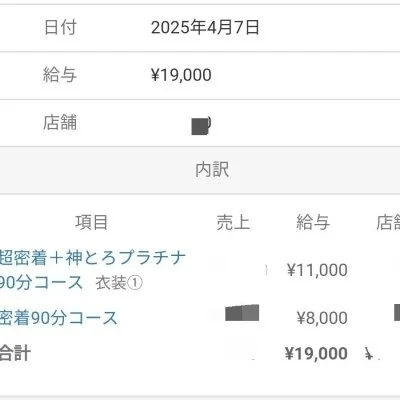This screenshot has height=400, width=400.
Task: Click the 超密着＋神とろプラチナ course link
Action: click(x=92, y=270)
